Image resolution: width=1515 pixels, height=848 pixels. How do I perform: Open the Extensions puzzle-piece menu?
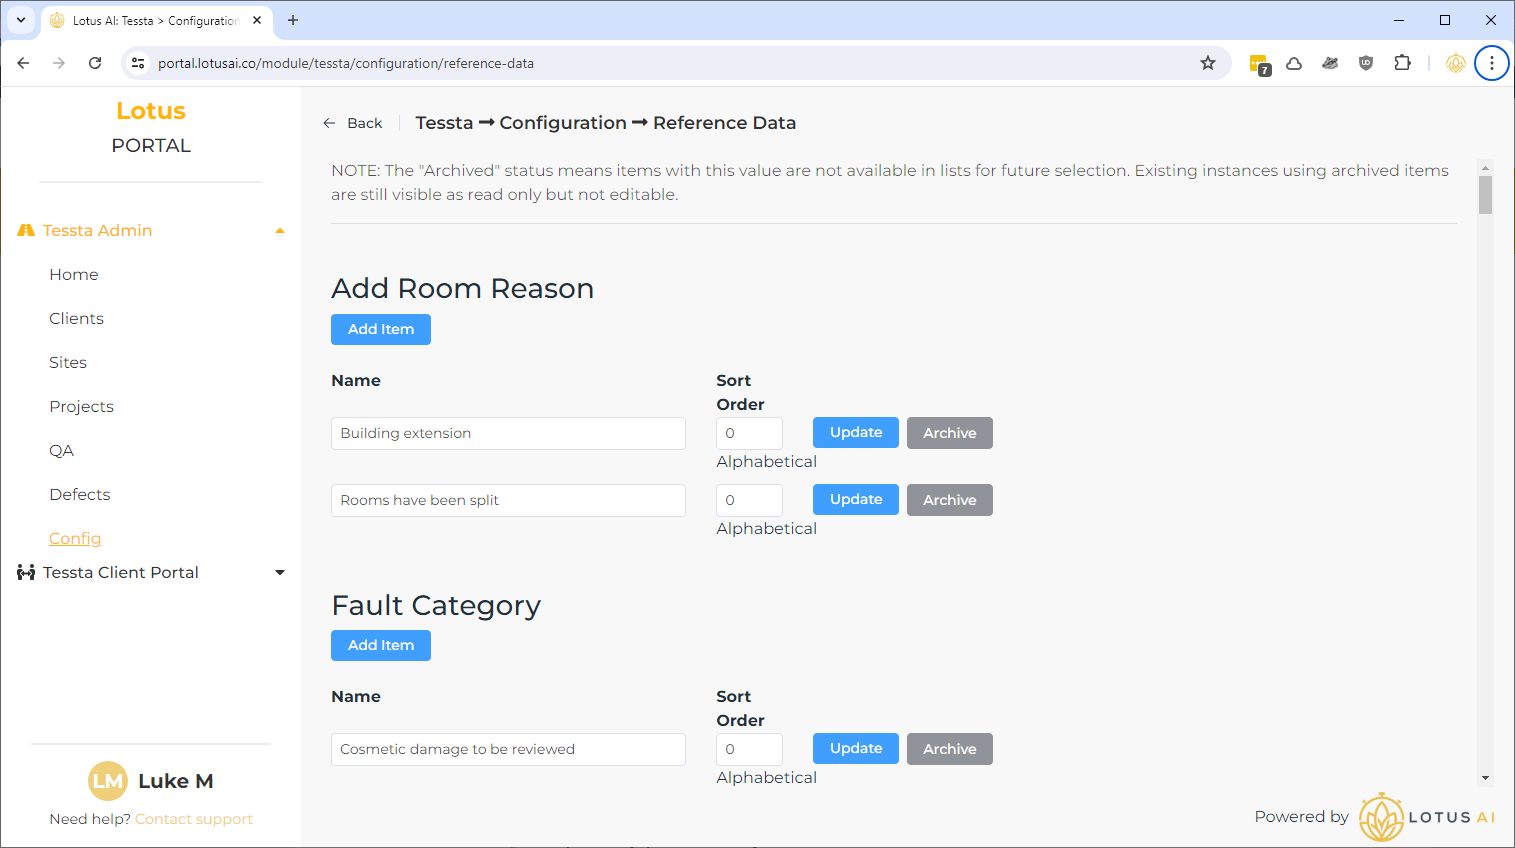(1402, 63)
